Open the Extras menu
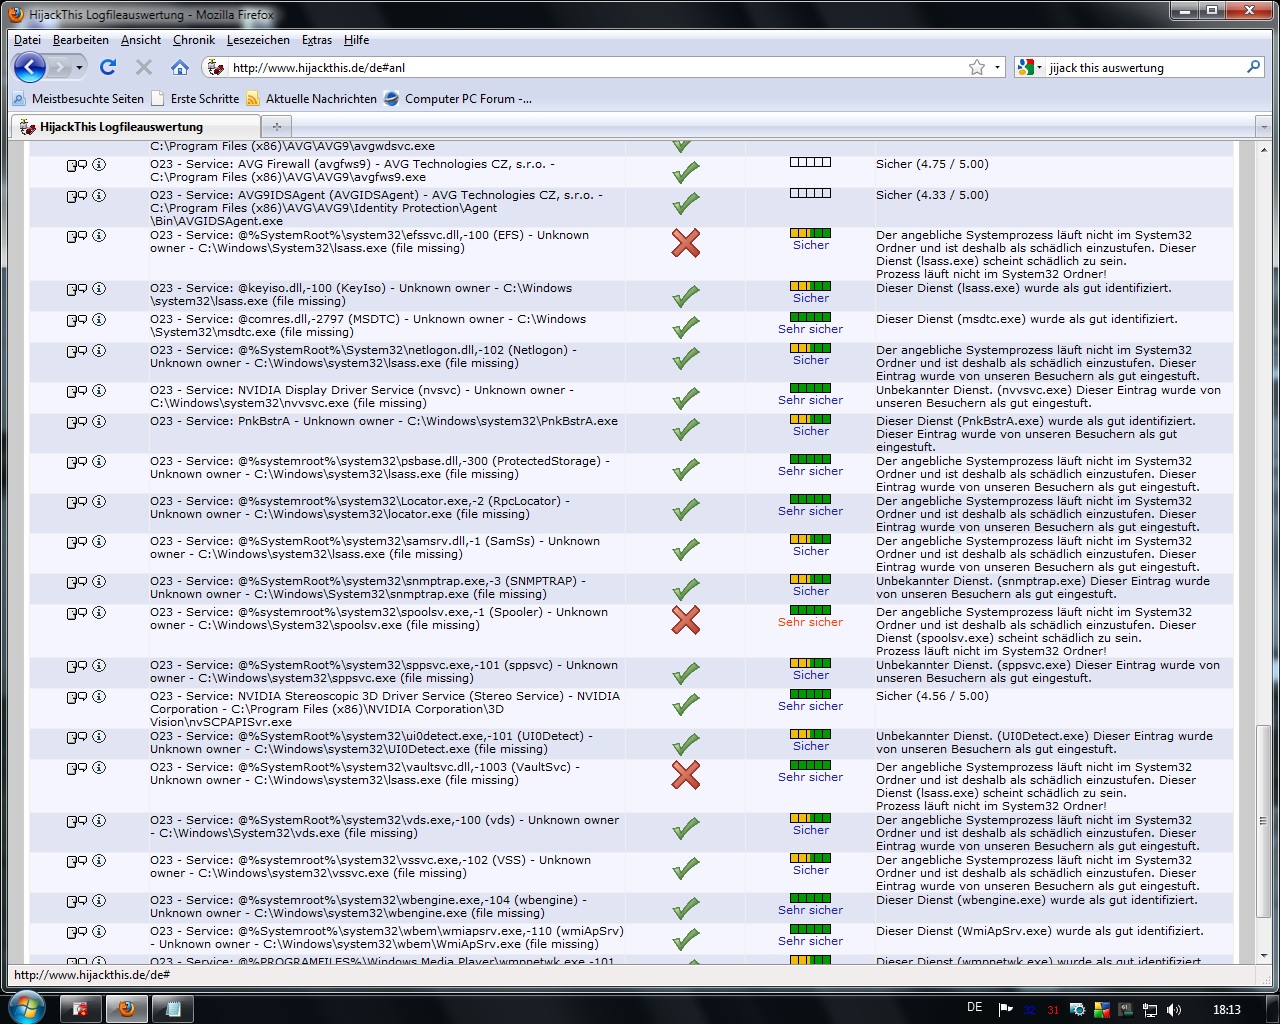Image resolution: width=1280 pixels, height=1024 pixels. [x=316, y=40]
